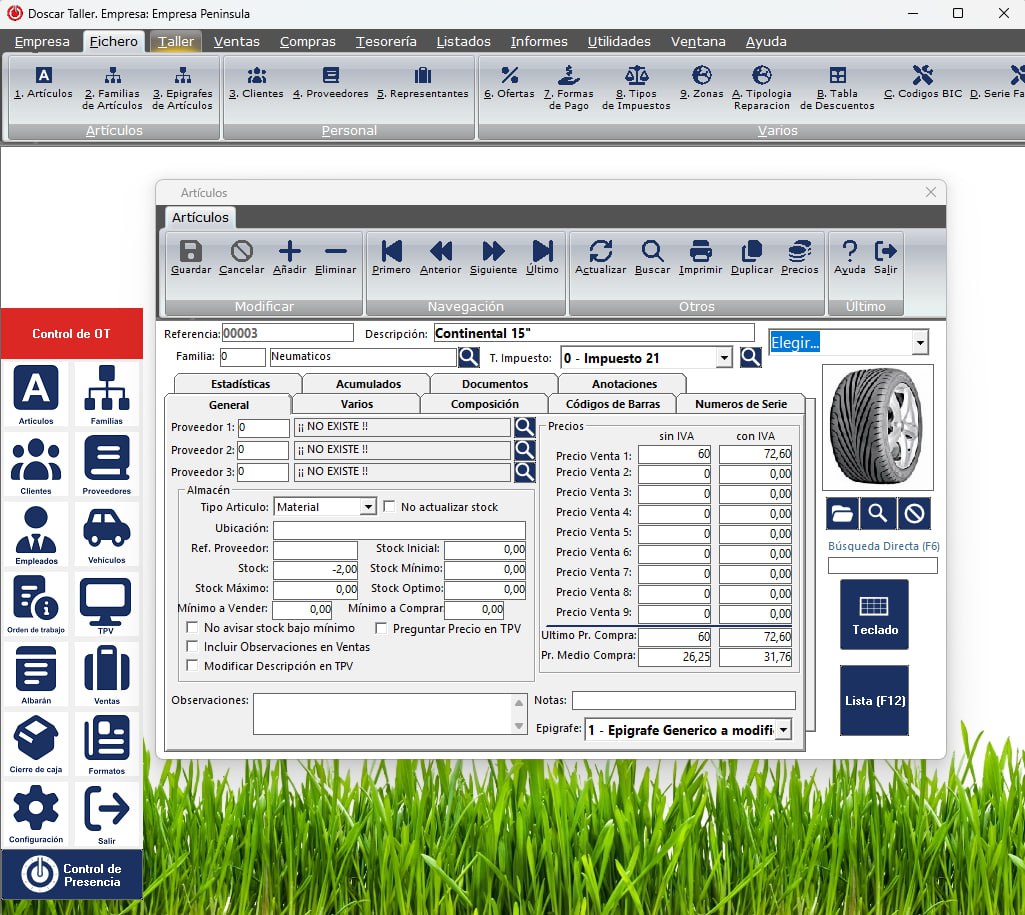Image resolution: width=1025 pixels, height=915 pixels.
Task: Open Vehículos in the left sidebar
Action: [106, 536]
